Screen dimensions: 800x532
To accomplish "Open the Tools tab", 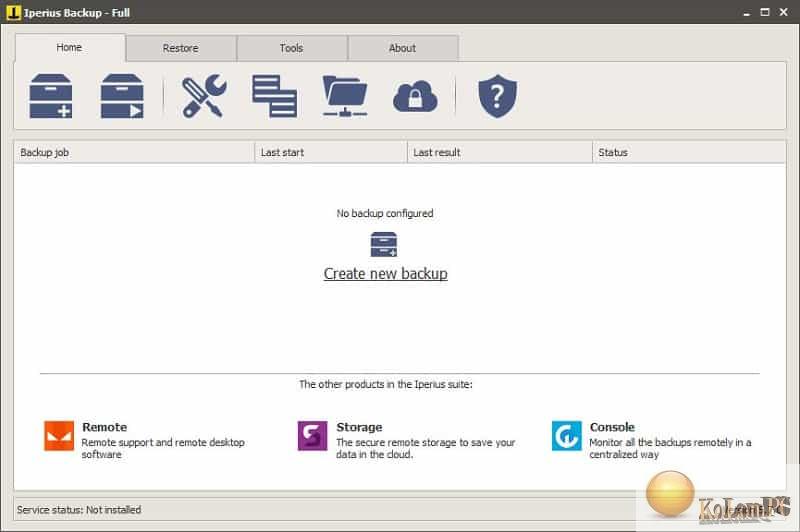I will click(291, 48).
